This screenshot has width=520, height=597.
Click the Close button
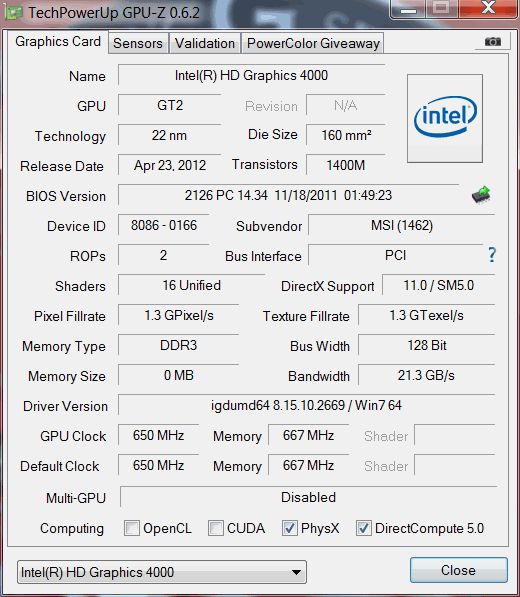[x=459, y=570]
